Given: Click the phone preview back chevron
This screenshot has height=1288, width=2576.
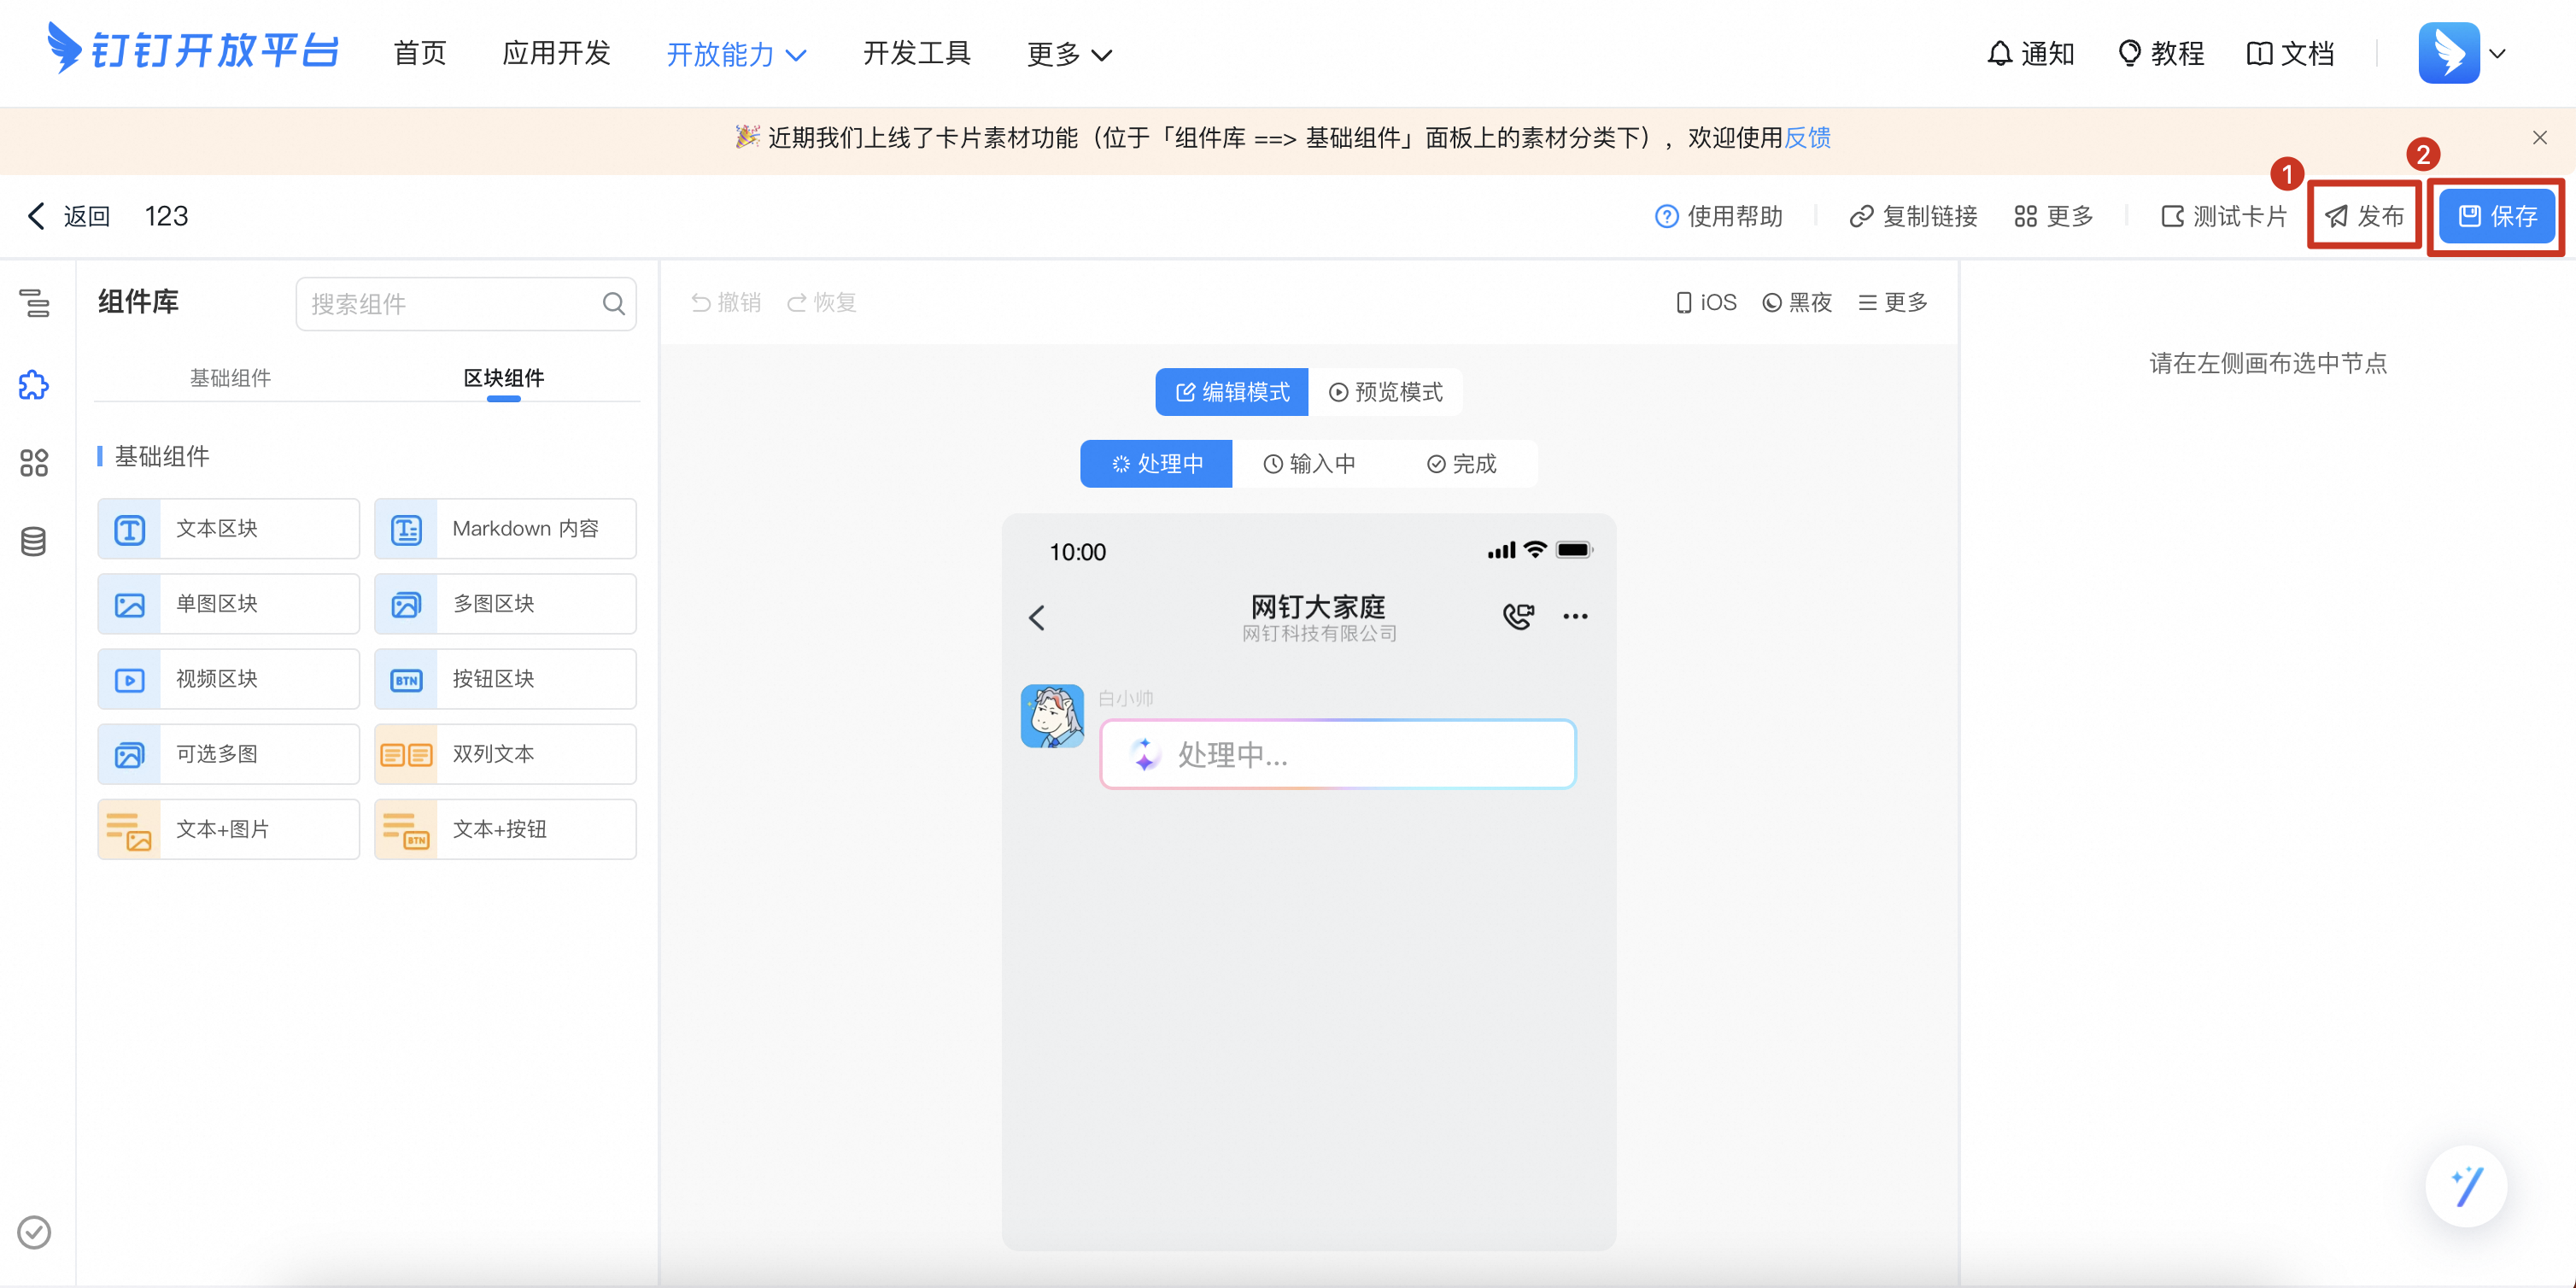Looking at the screenshot, I should point(1037,618).
